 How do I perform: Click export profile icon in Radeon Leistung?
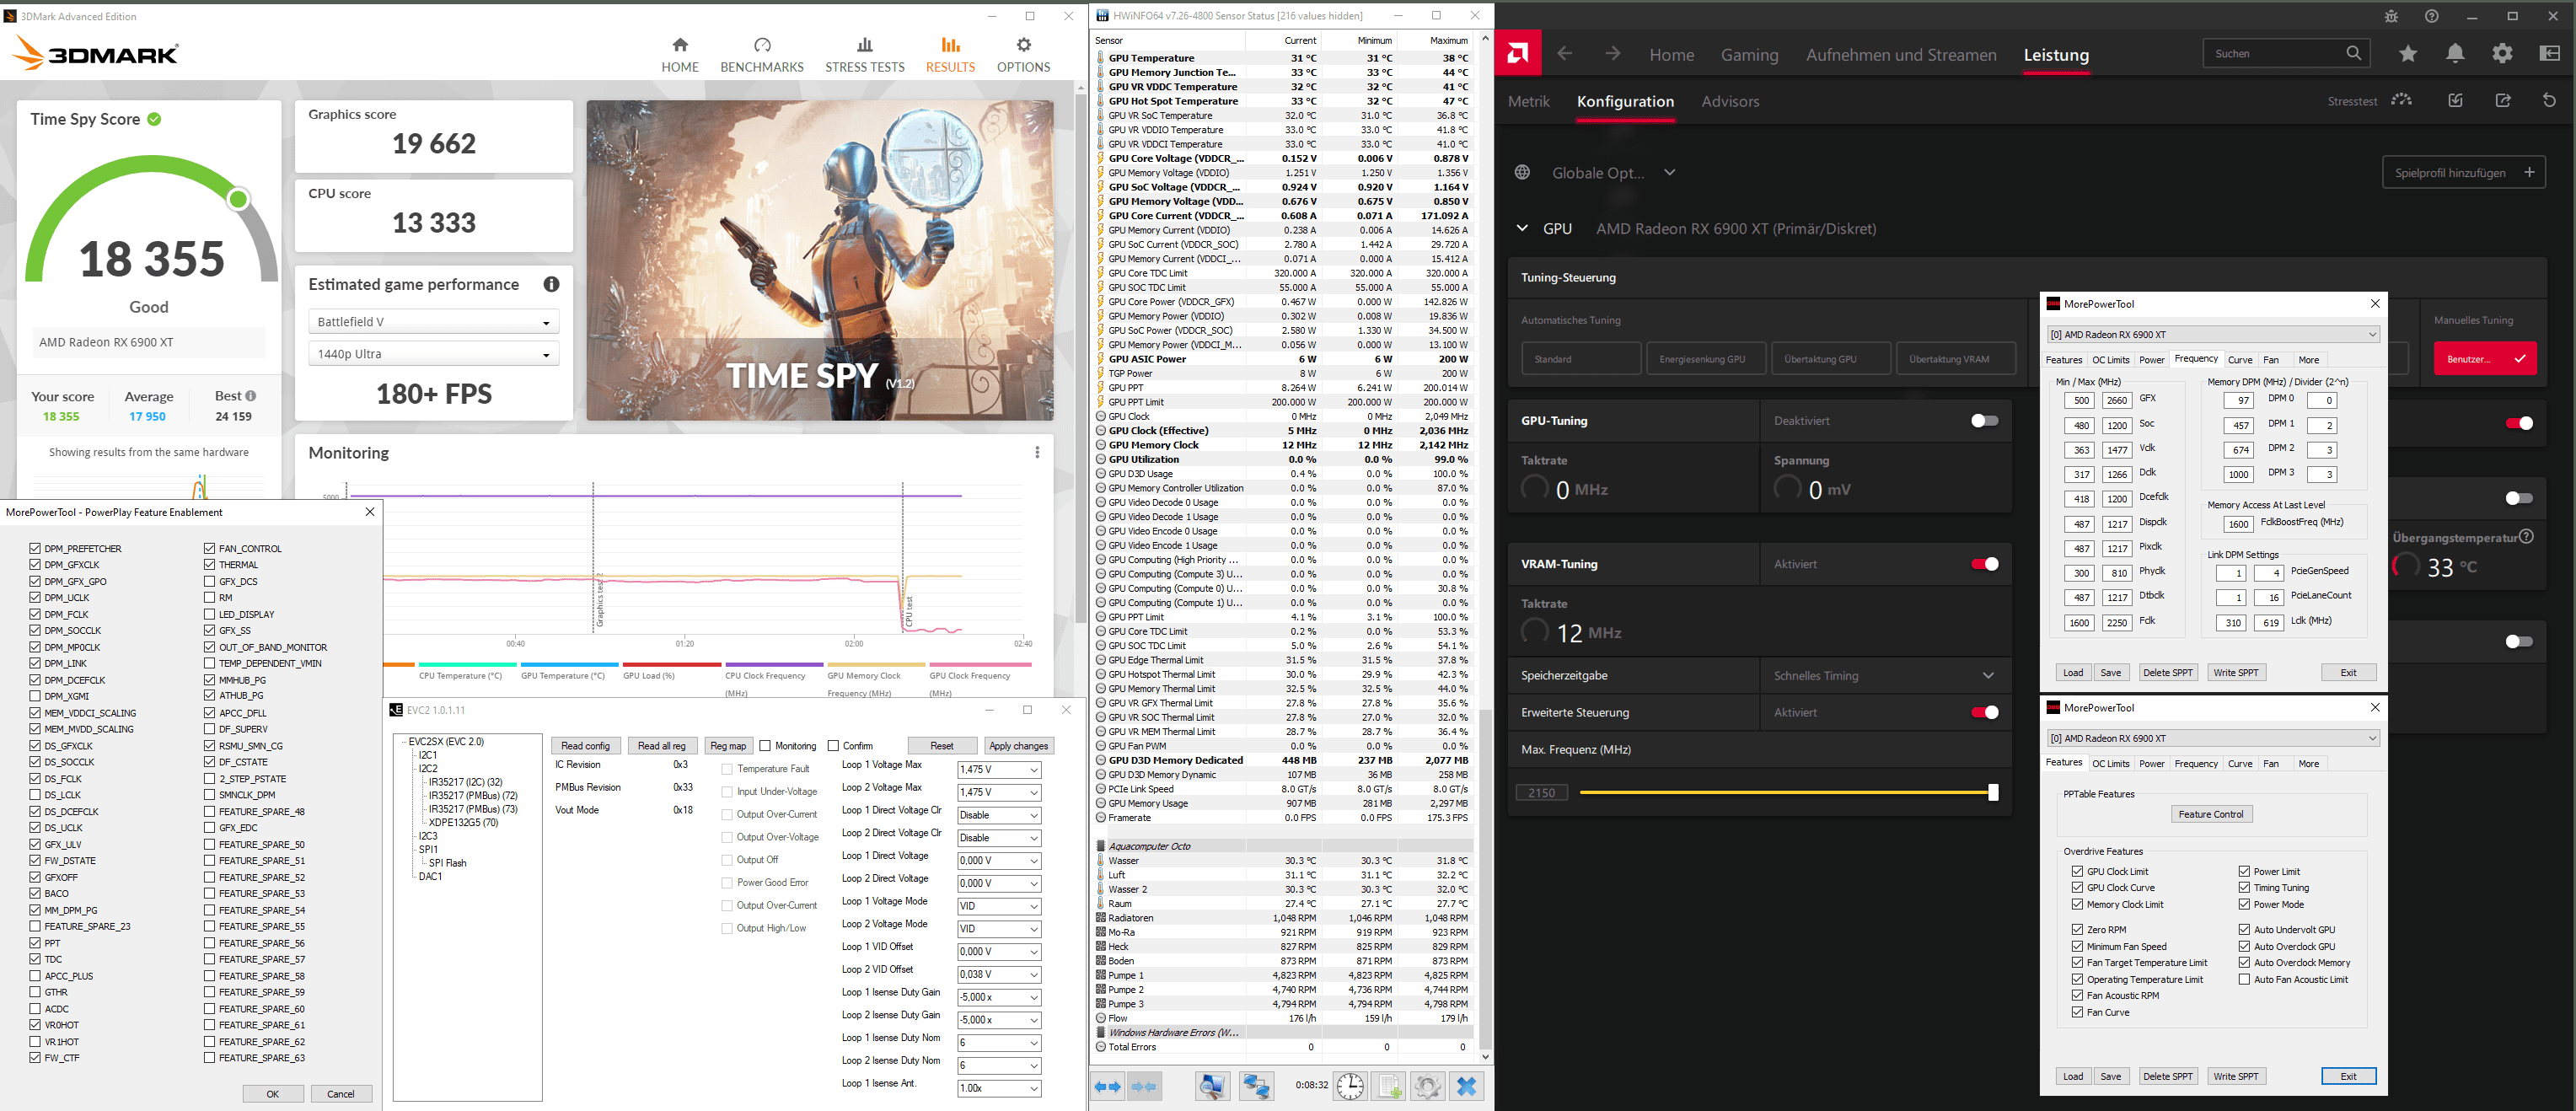click(x=2503, y=100)
